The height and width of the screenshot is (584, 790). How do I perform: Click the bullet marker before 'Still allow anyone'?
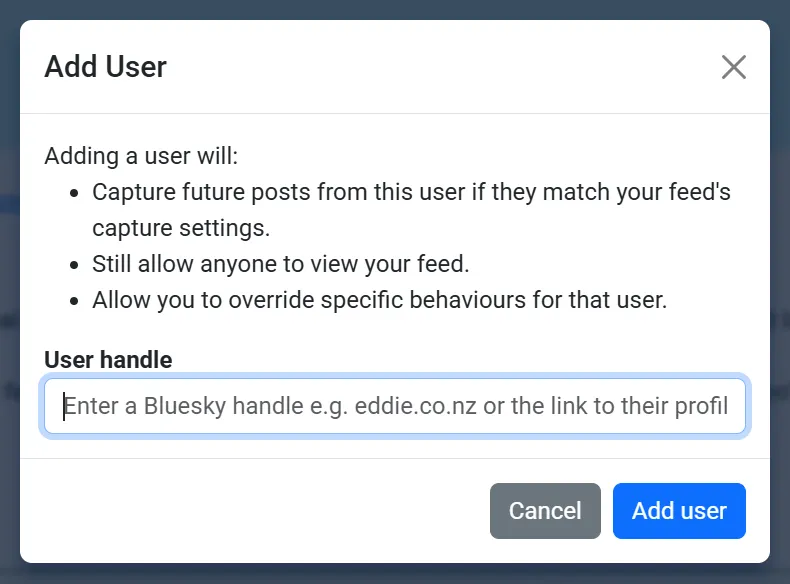[75, 265]
